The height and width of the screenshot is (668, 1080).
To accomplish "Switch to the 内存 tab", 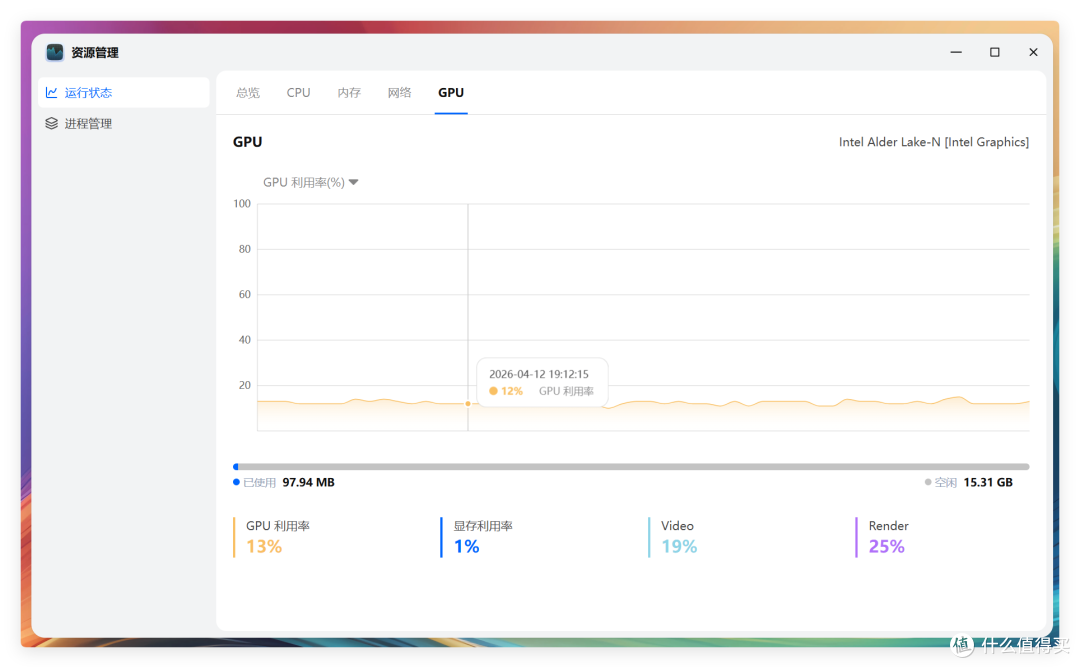I will pos(349,92).
